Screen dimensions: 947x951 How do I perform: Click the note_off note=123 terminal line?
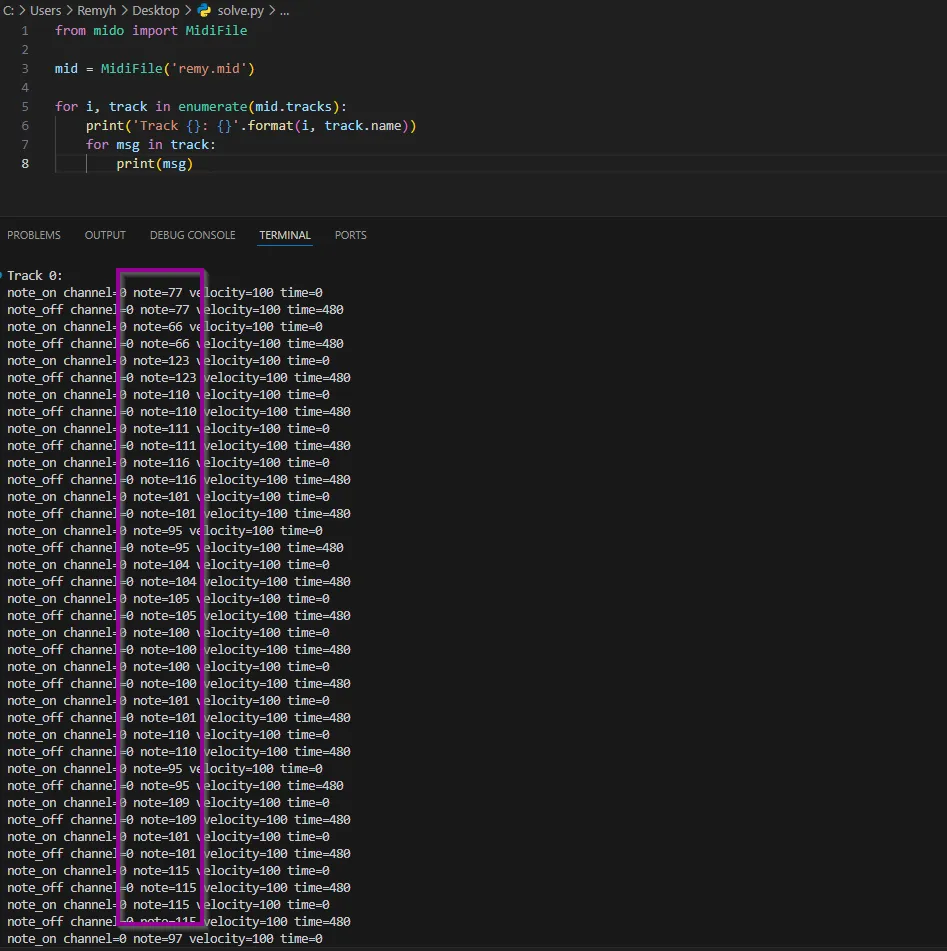(179, 377)
